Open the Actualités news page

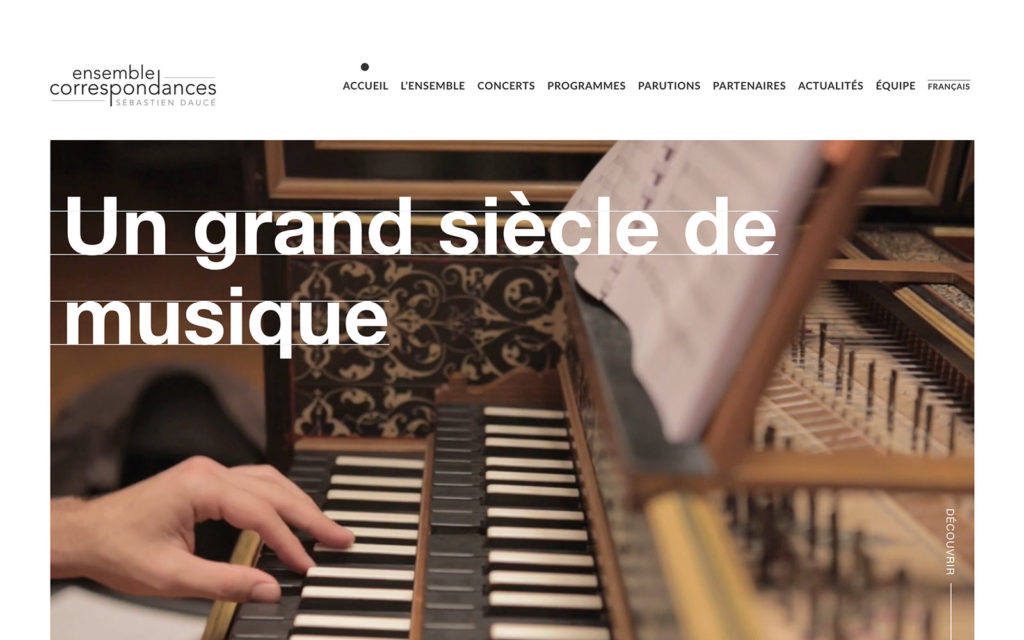[x=830, y=86]
